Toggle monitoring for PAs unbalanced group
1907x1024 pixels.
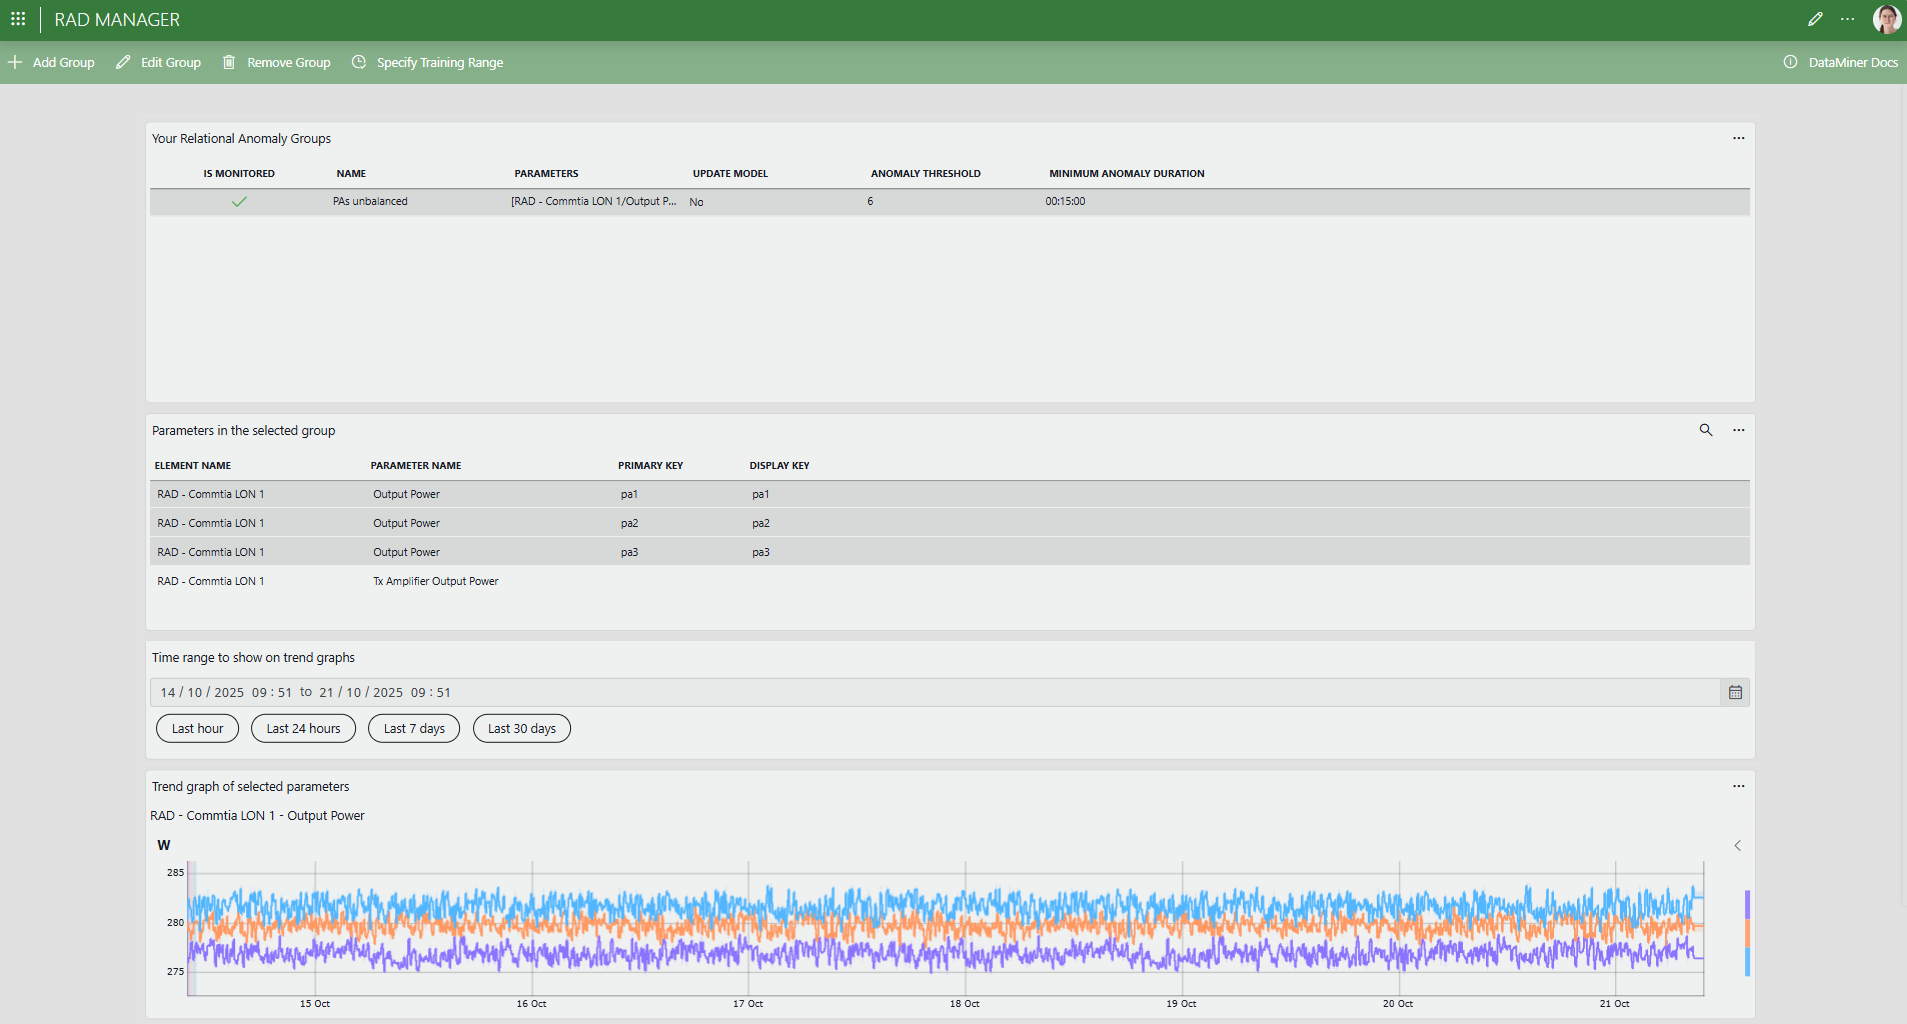click(x=239, y=201)
